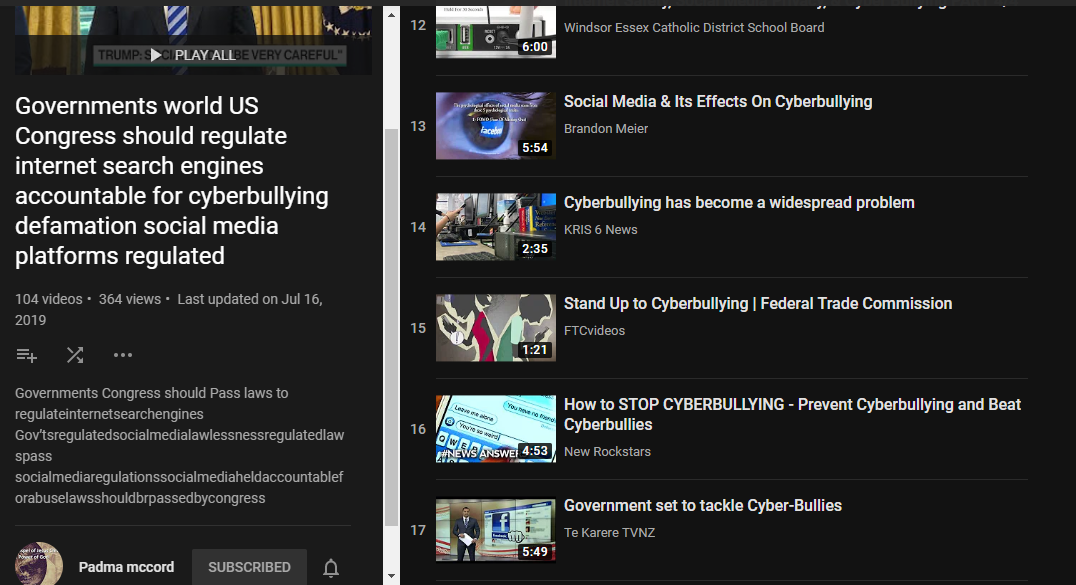
Task: Open 'Government set to tackle Cyber-Bullies' title
Action: [x=703, y=505]
